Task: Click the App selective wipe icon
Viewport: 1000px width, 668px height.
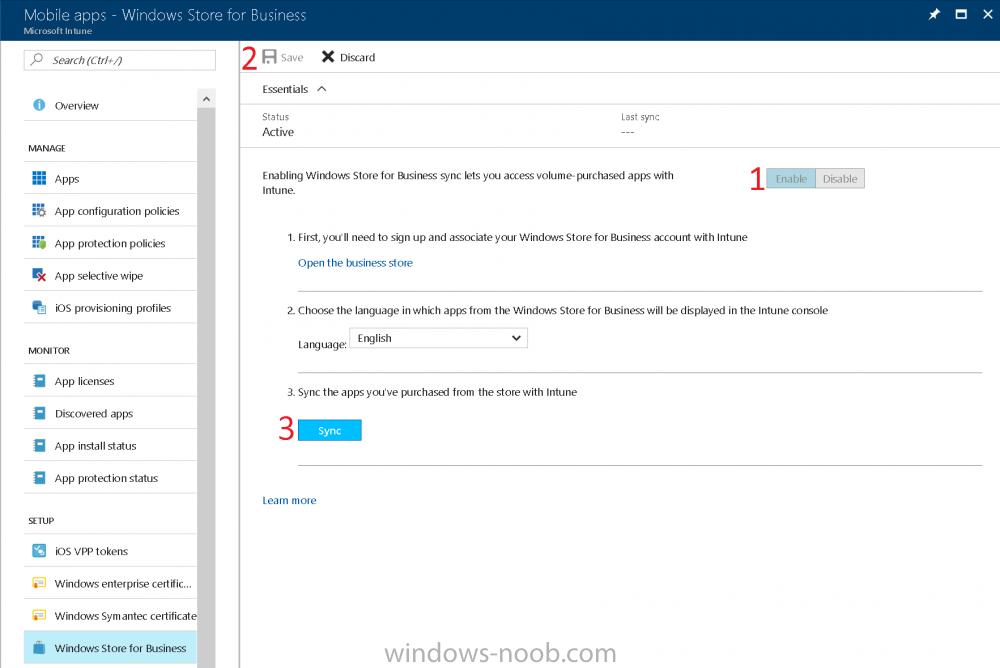Action: tap(39, 275)
